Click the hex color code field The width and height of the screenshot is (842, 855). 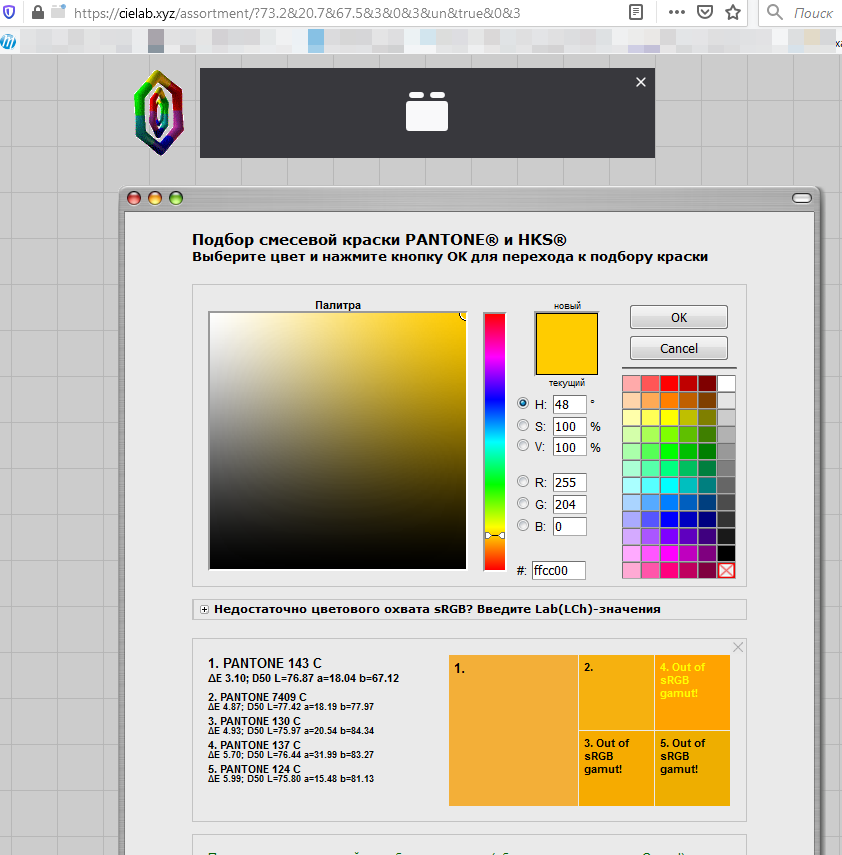(x=558, y=570)
